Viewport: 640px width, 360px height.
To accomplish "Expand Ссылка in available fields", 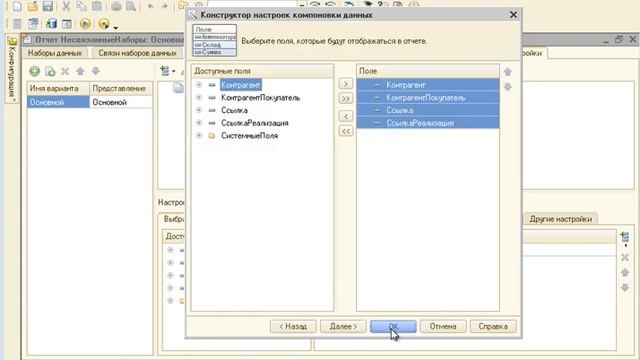I will pyautogui.click(x=199, y=110).
